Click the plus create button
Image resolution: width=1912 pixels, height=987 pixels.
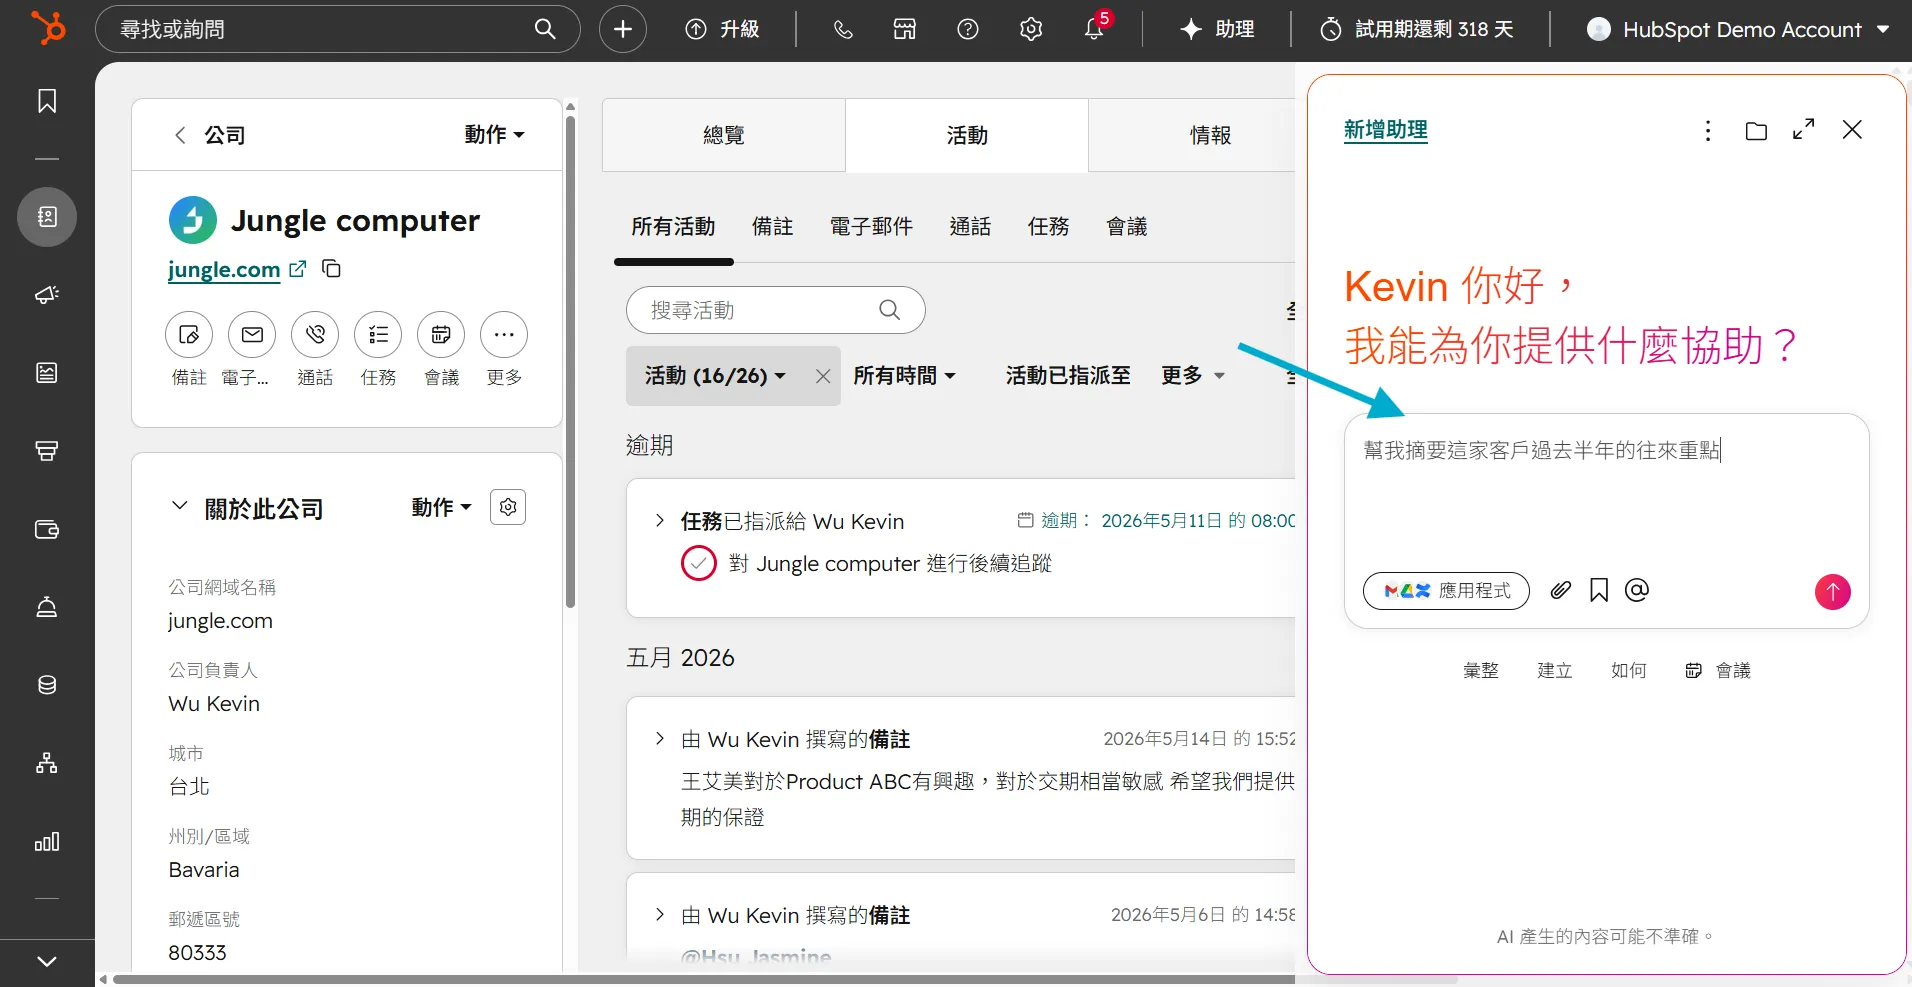[622, 29]
